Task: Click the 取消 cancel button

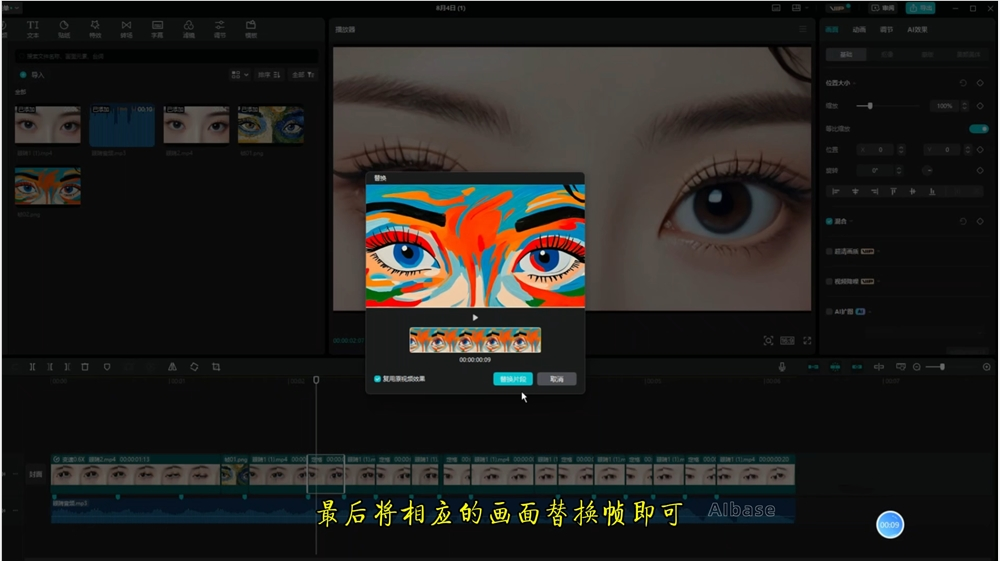Action: [556, 380]
